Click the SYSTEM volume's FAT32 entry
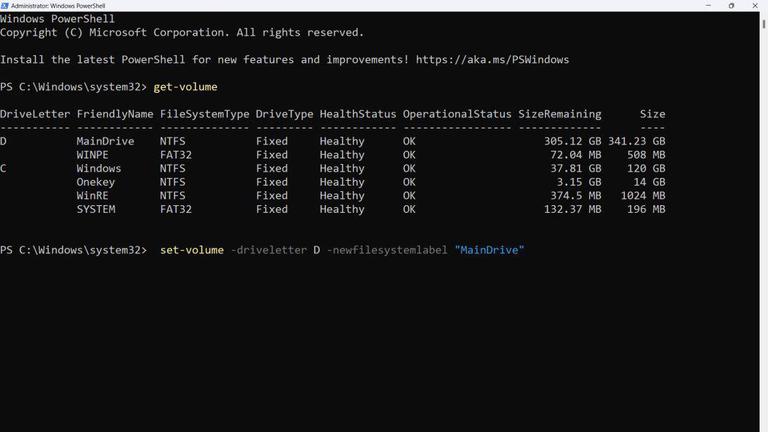The height and width of the screenshot is (432, 768). [x=176, y=209]
